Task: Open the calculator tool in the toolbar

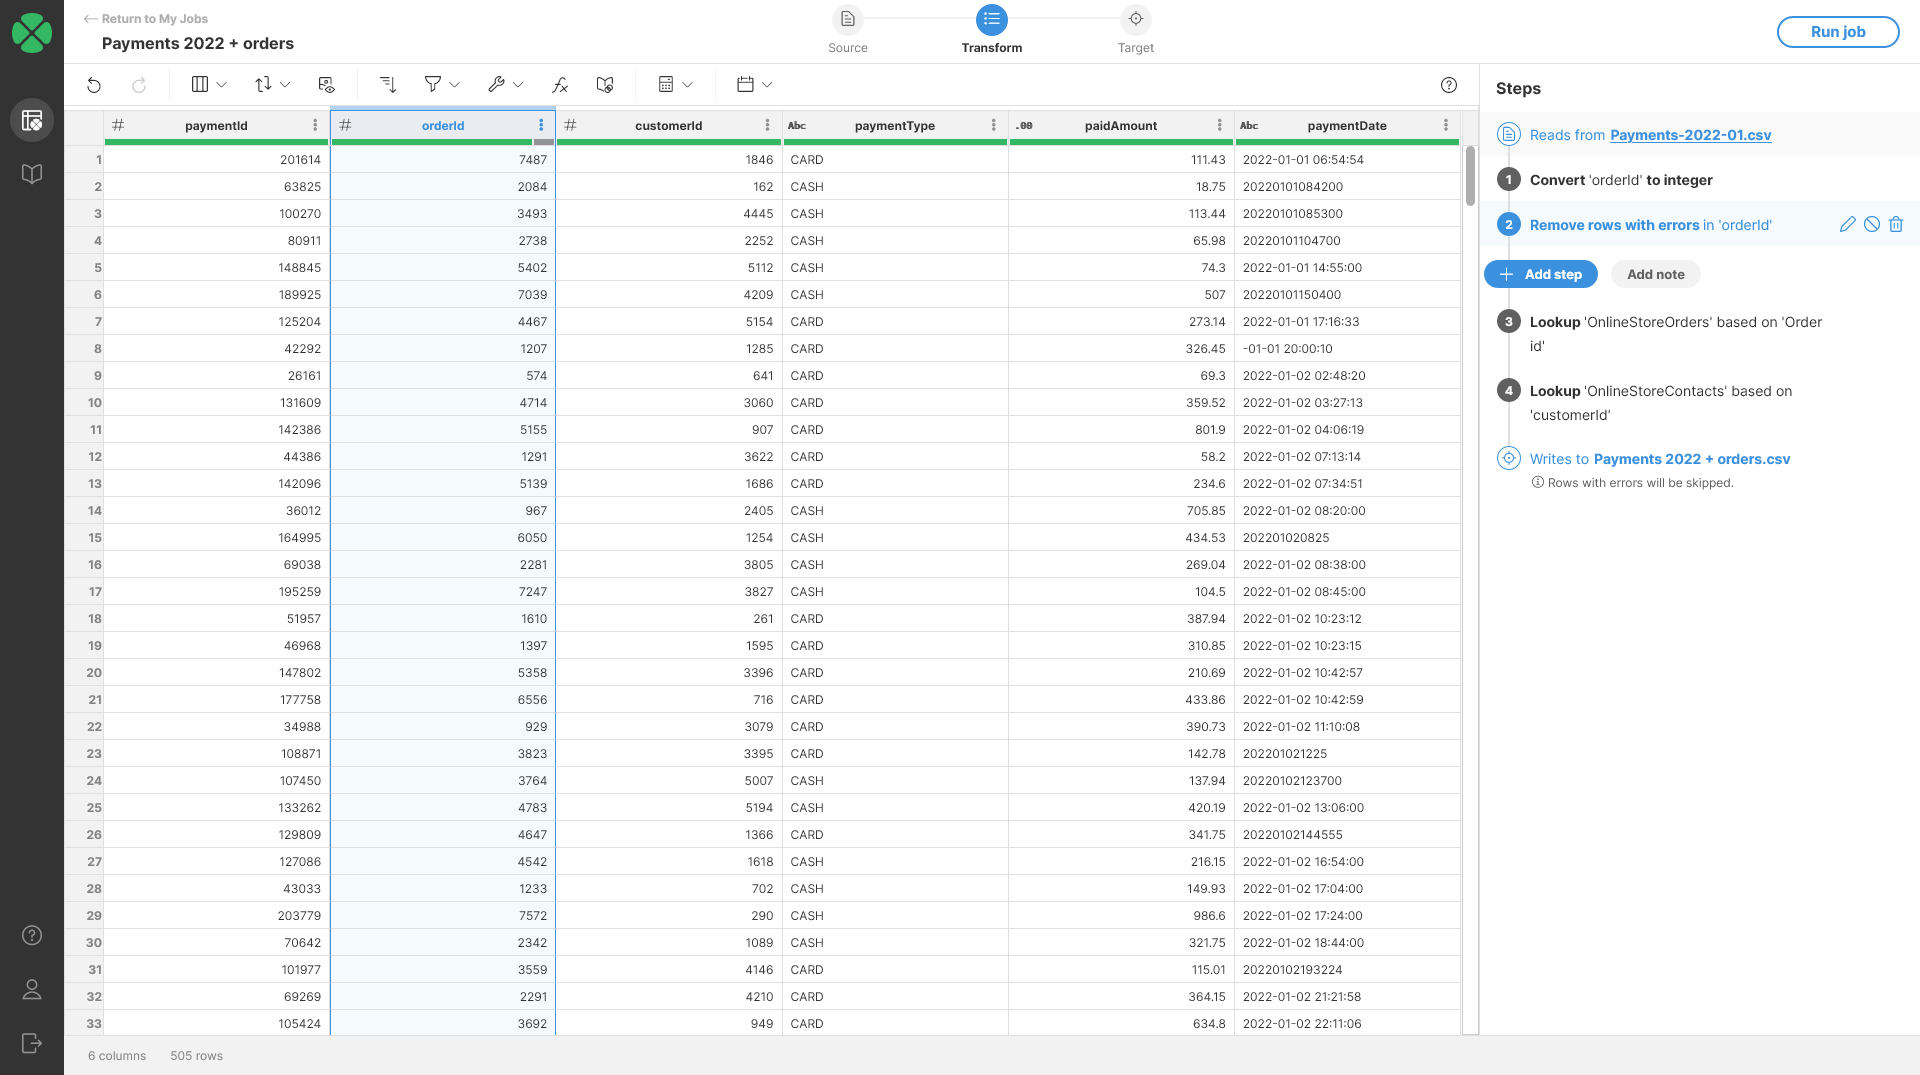Action: [668, 84]
